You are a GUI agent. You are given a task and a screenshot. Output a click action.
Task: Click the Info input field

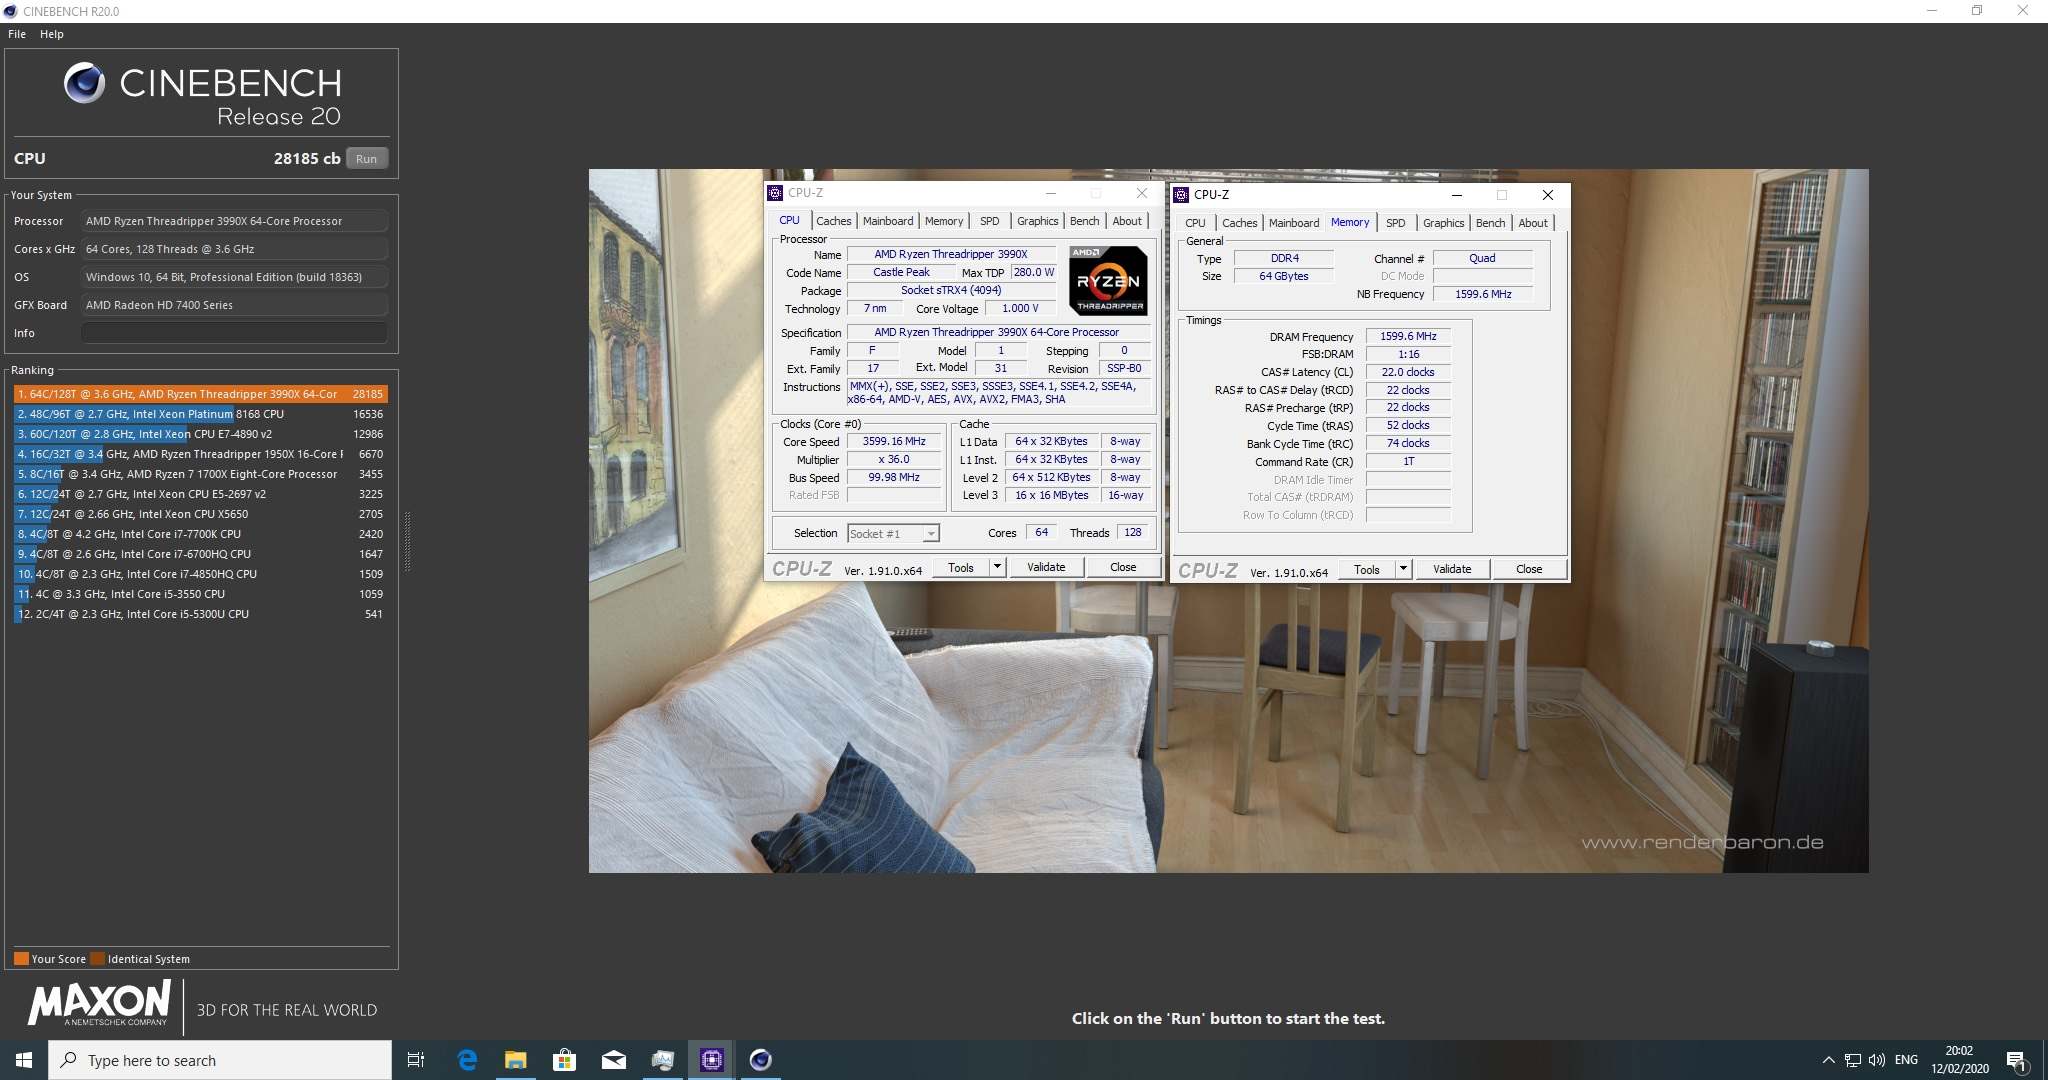tap(234, 333)
